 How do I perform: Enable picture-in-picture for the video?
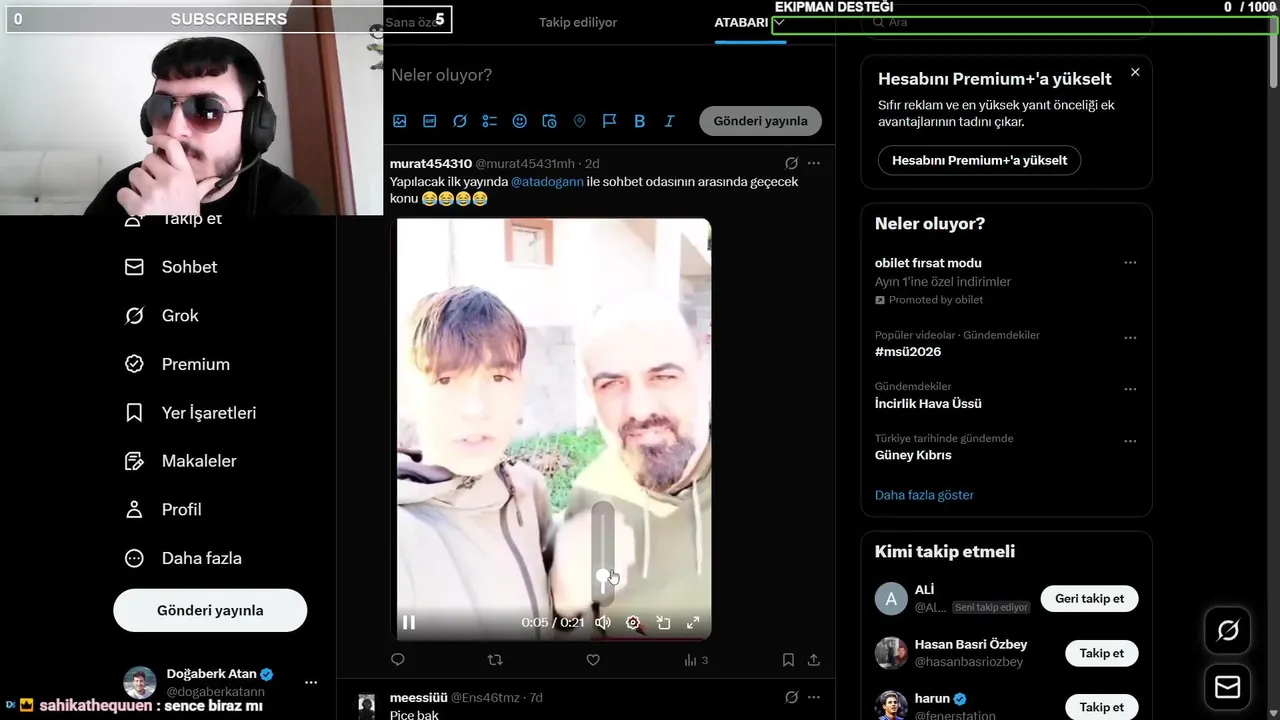(663, 622)
